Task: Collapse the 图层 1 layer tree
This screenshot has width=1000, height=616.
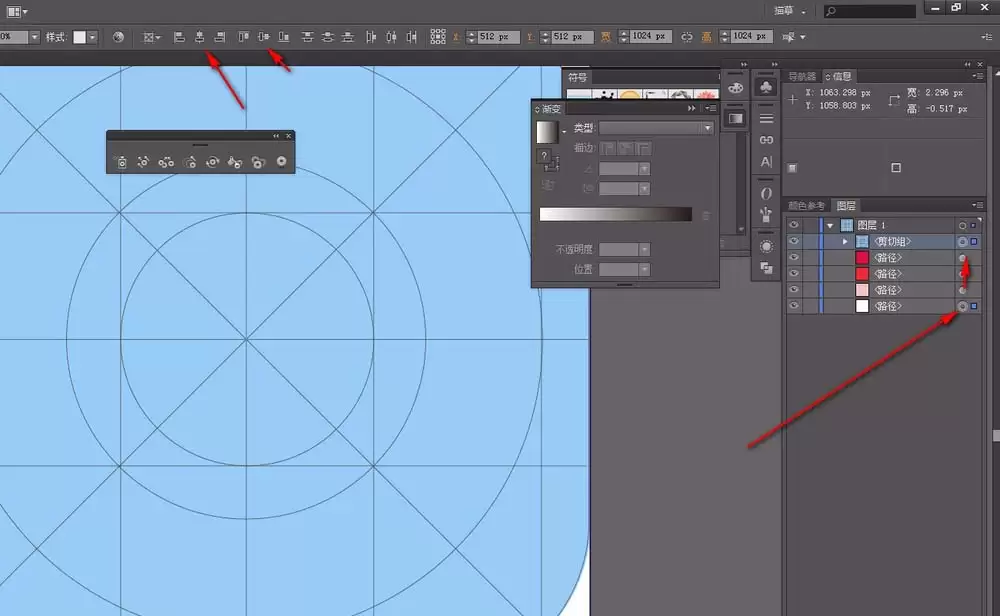Action: (830, 226)
